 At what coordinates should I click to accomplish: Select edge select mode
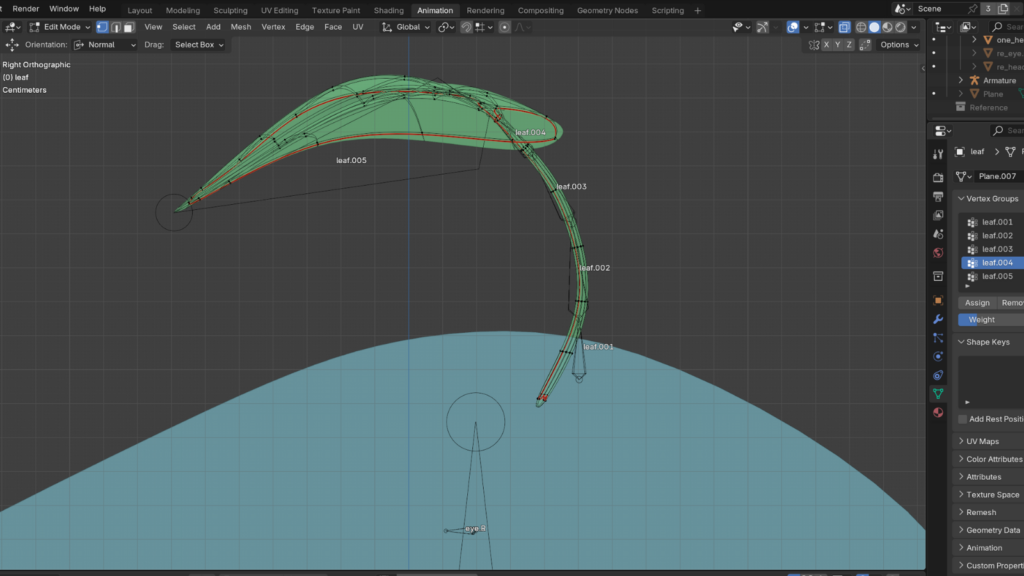coord(116,27)
